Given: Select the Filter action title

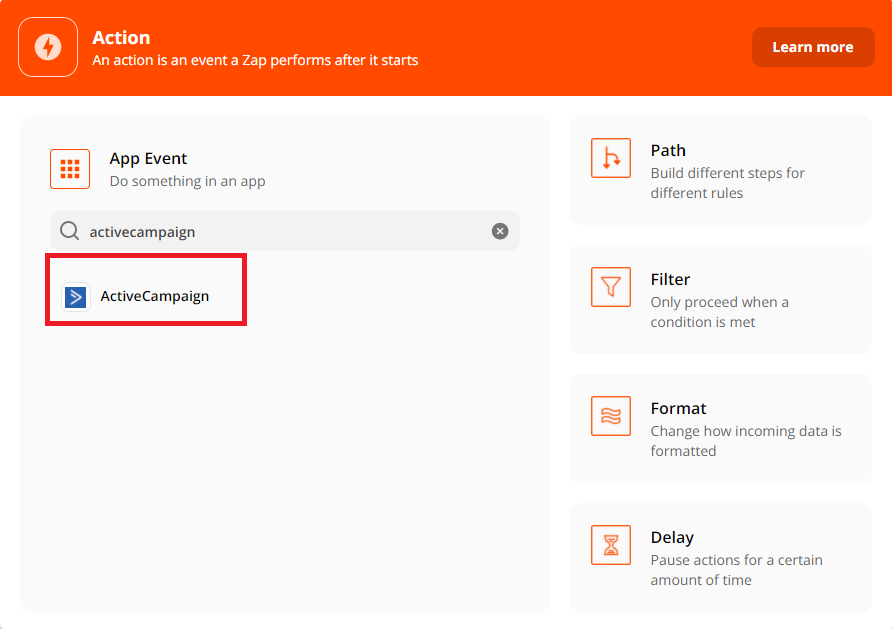Looking at the screenshot, I should point(670,279).
